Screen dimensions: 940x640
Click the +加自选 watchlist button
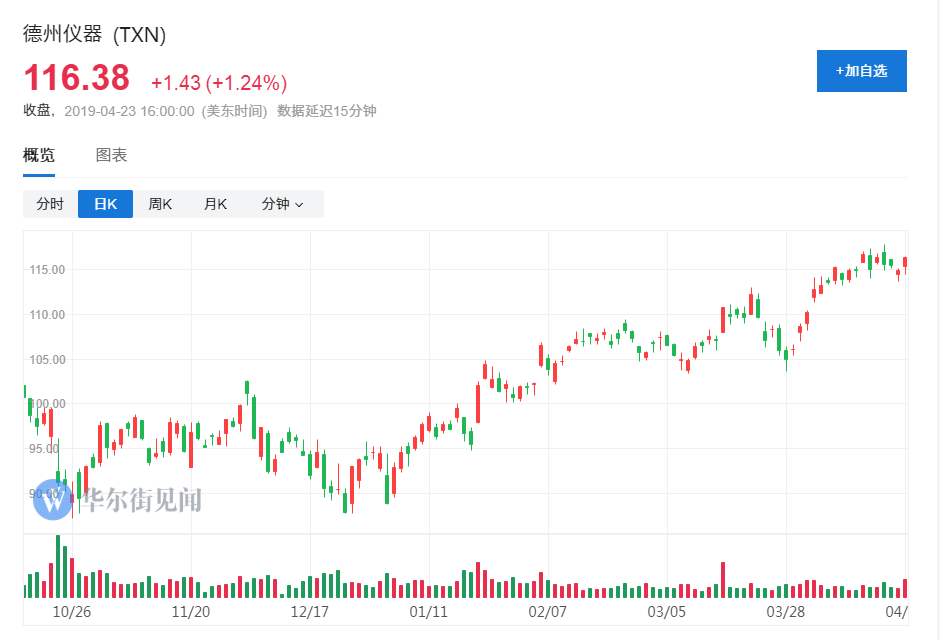point(862,71)
